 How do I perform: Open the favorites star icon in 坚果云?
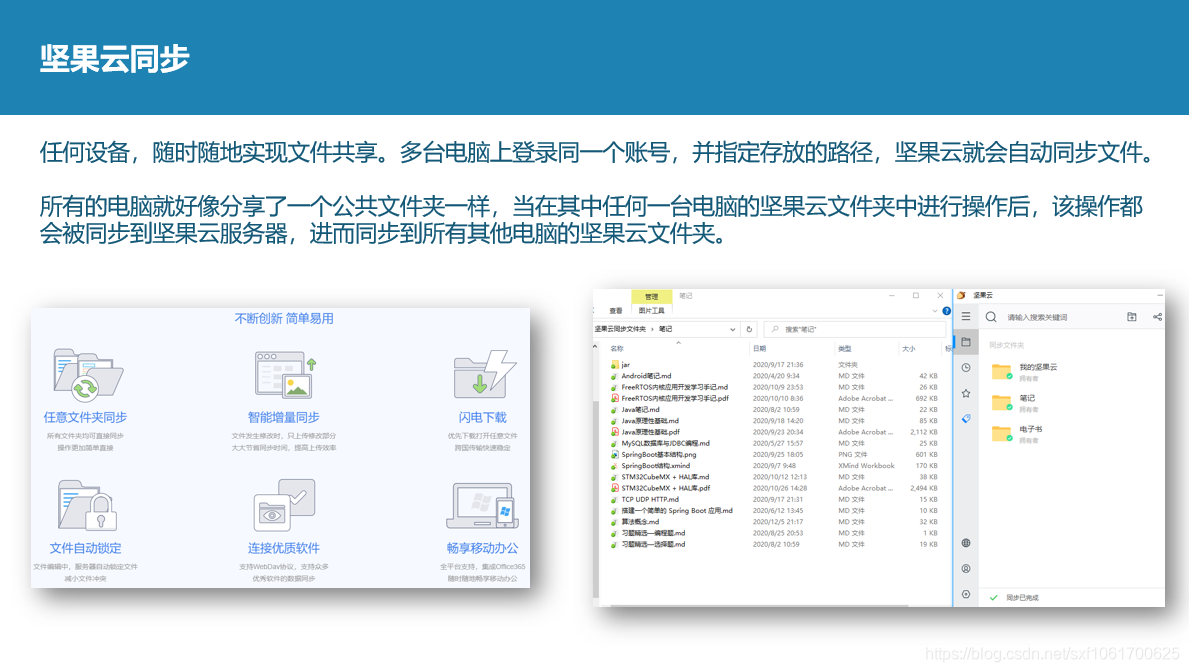click(965, 393)
